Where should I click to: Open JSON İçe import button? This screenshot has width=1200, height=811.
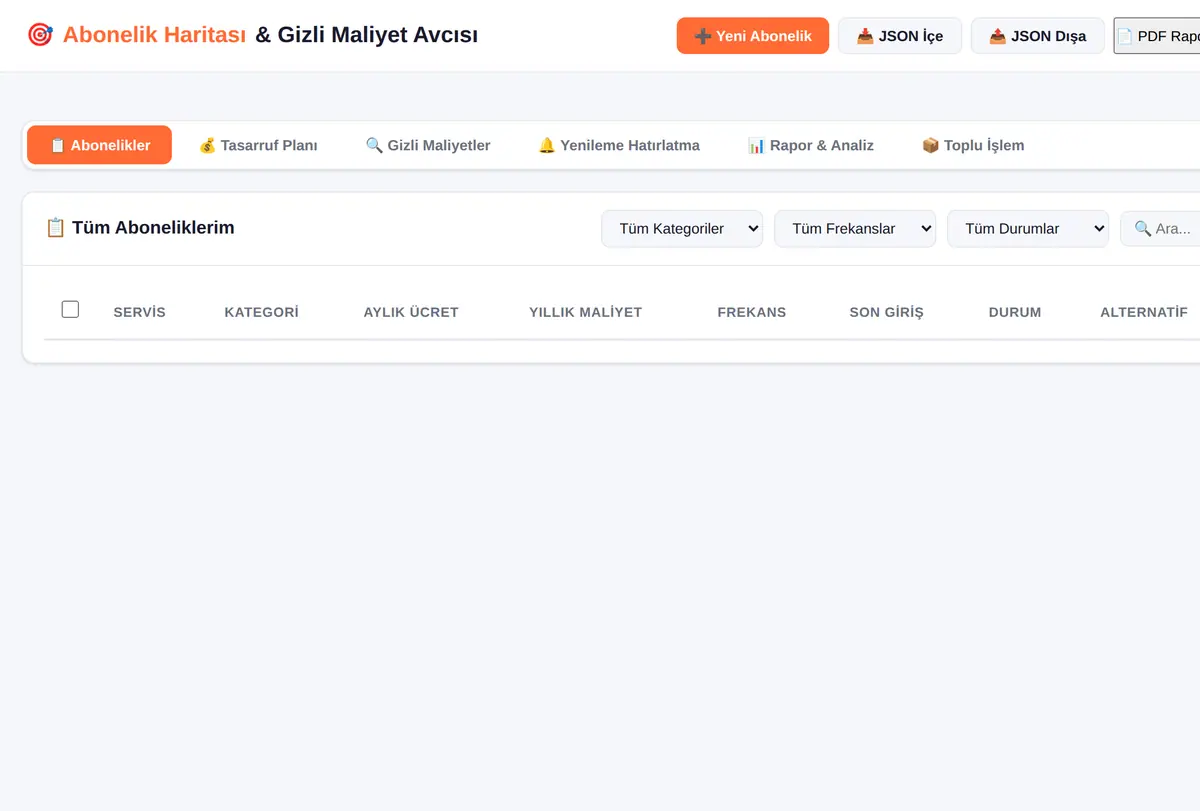900,36
